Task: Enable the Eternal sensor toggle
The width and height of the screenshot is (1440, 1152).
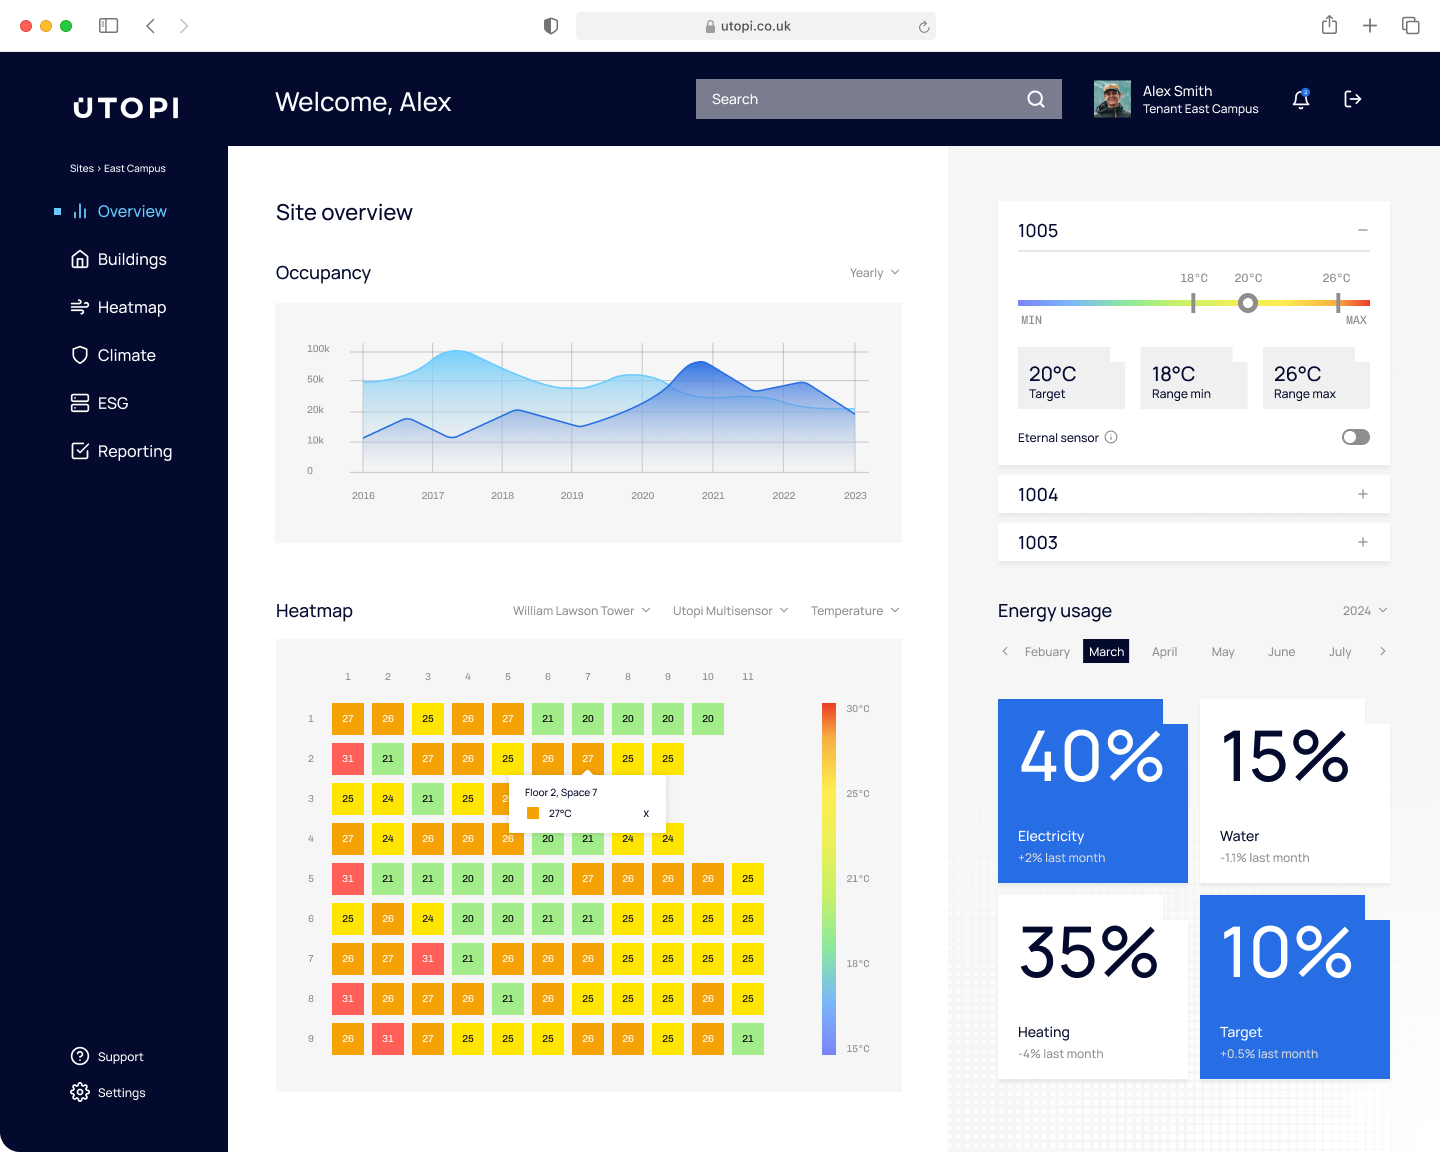Action: tap(1355, 437)
